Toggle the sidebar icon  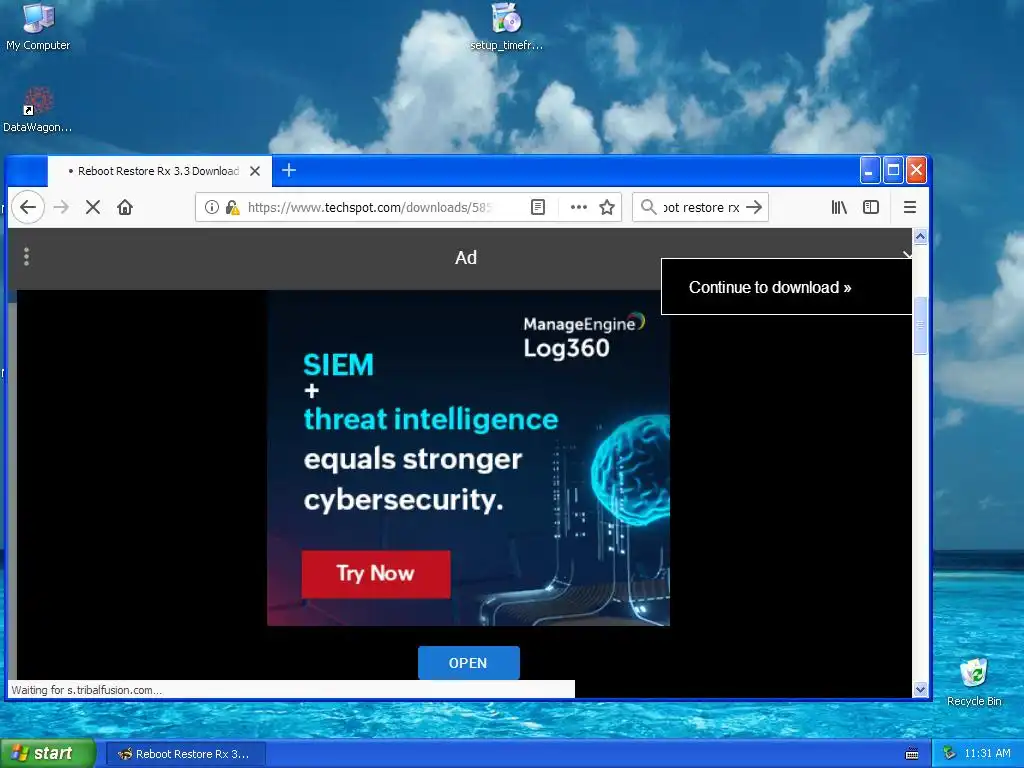(871, 207)
